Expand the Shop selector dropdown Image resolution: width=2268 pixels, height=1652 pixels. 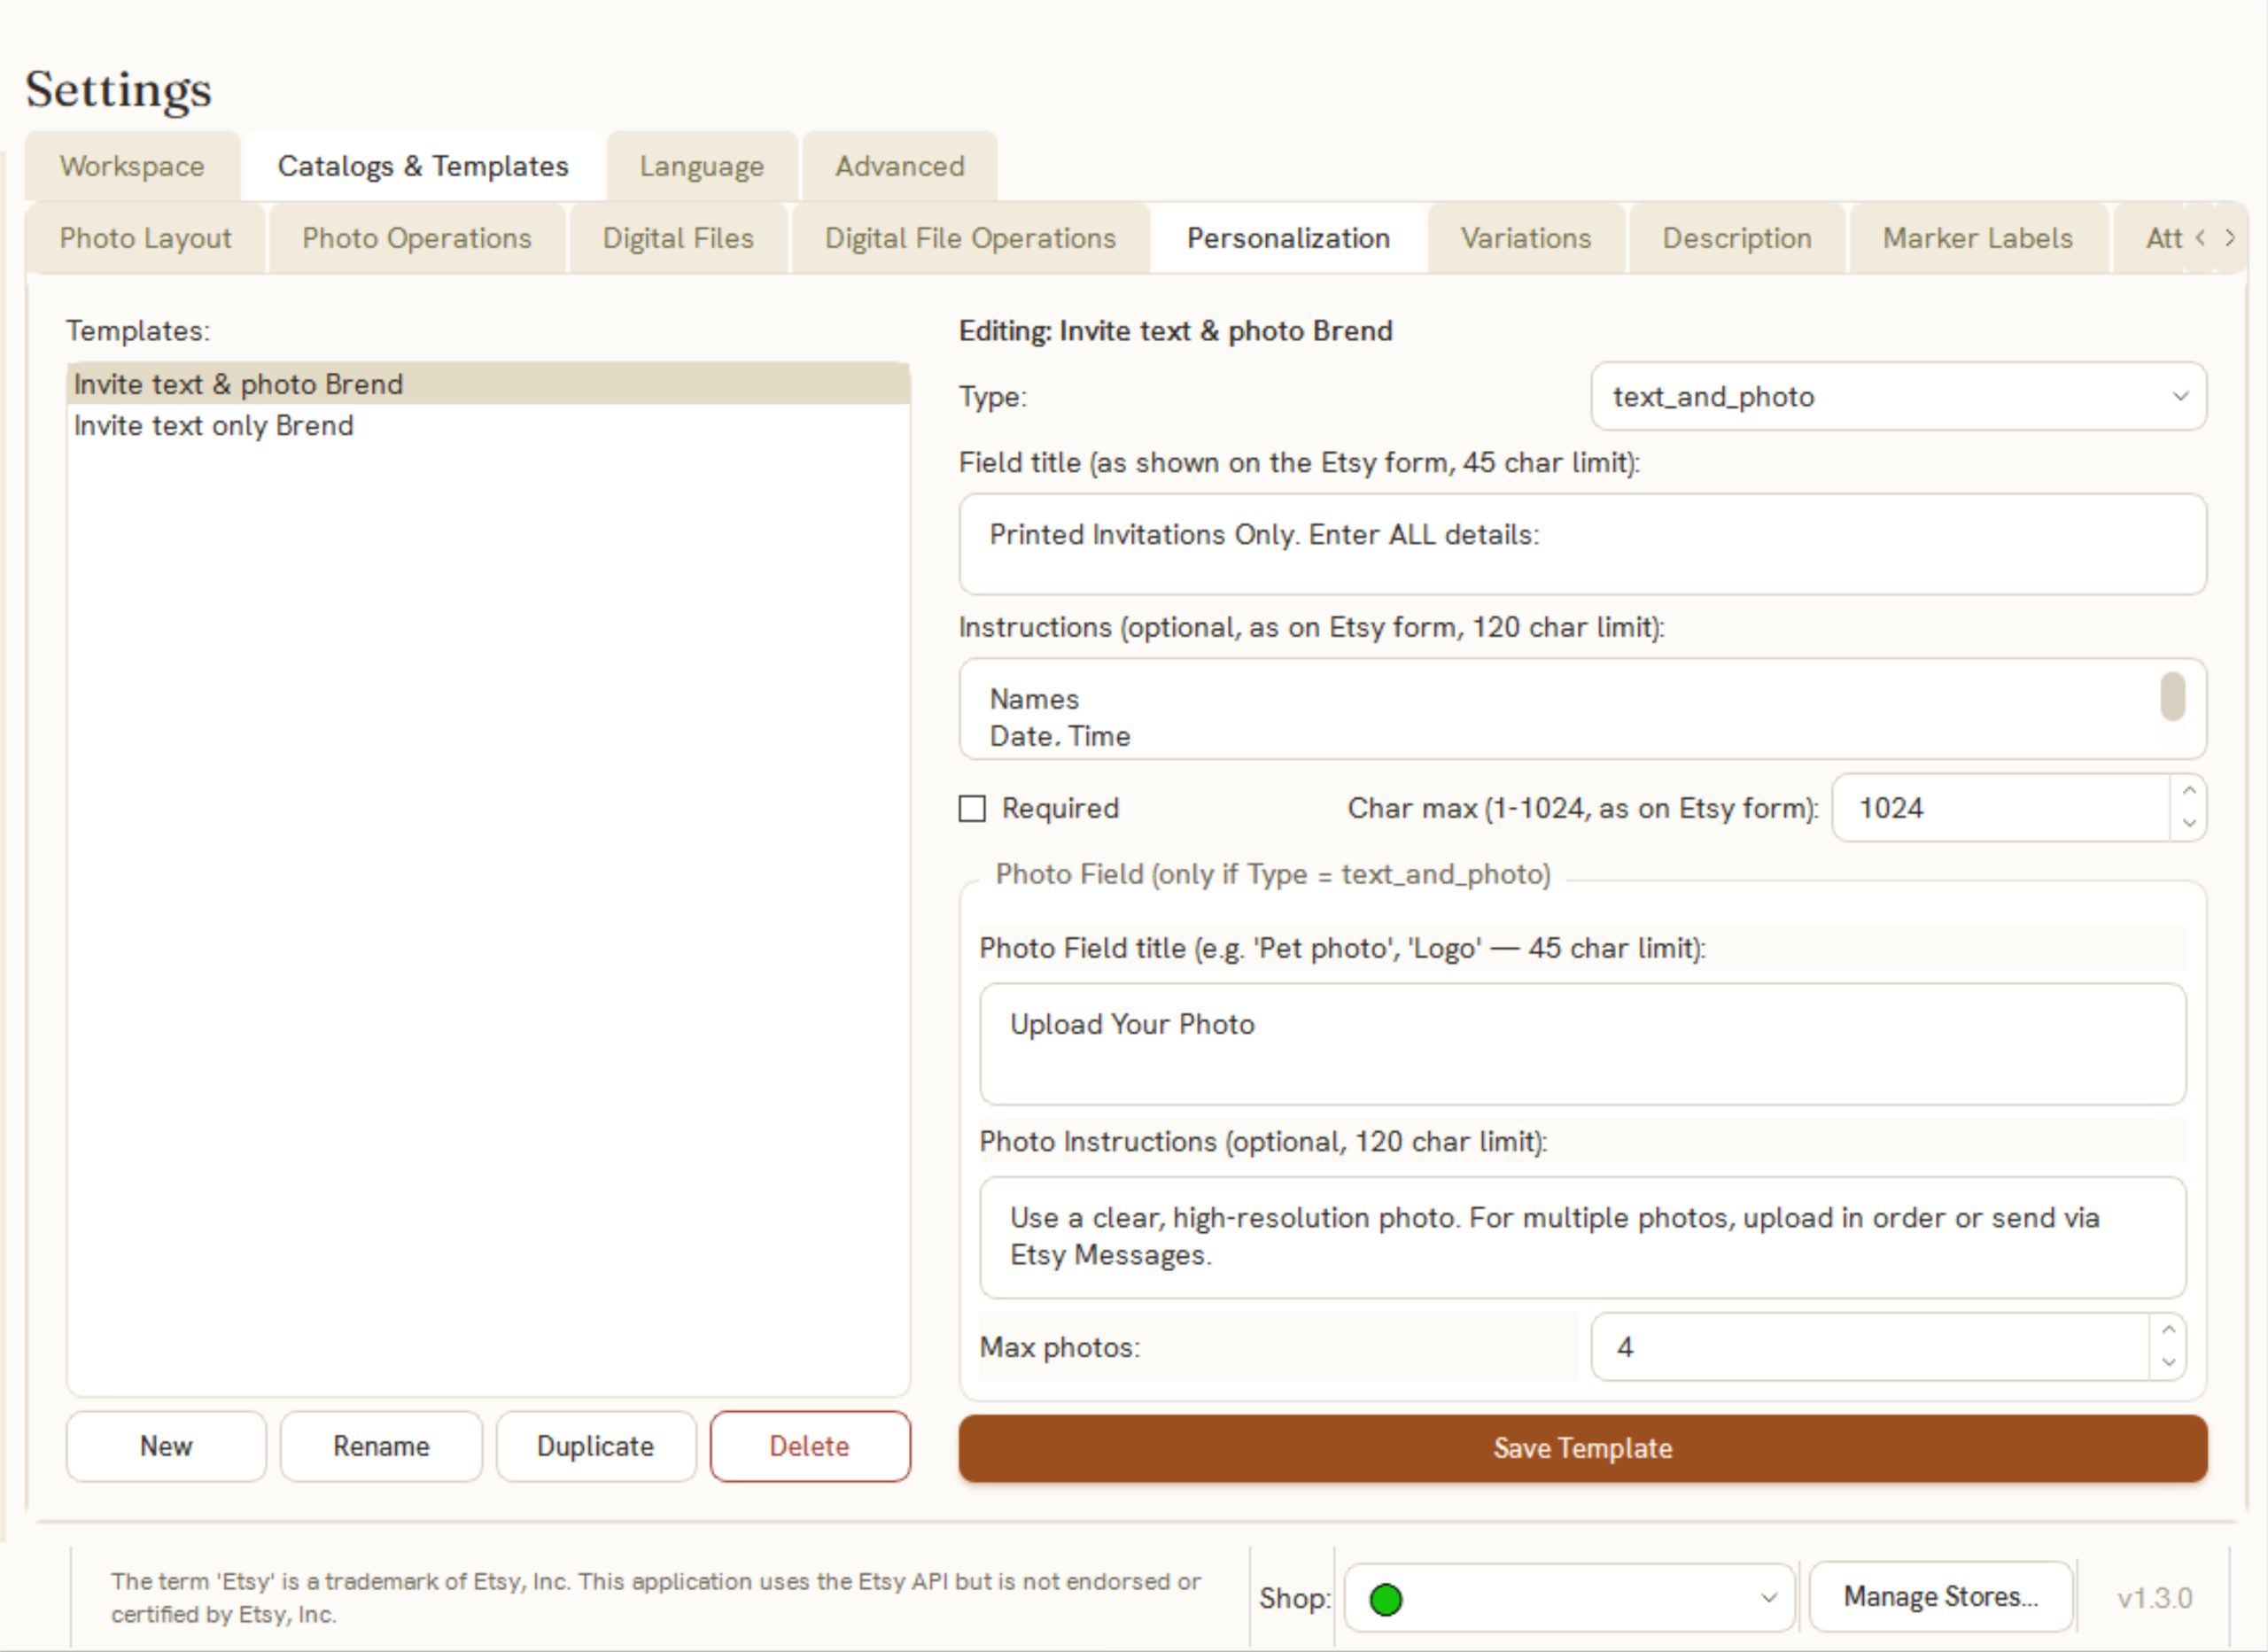pos(1569,1598)
